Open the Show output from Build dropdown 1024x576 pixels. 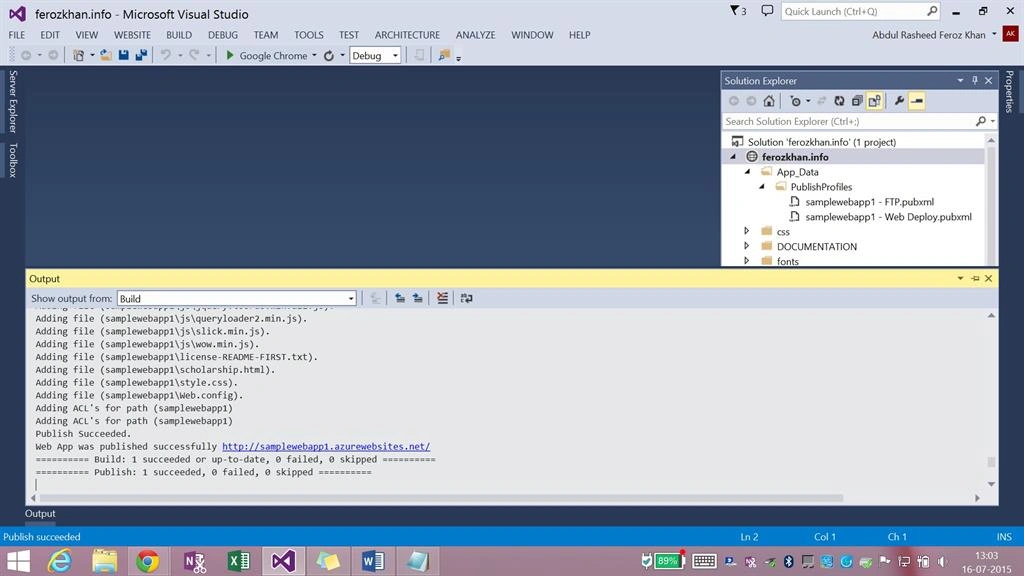(x=236, y=298)
